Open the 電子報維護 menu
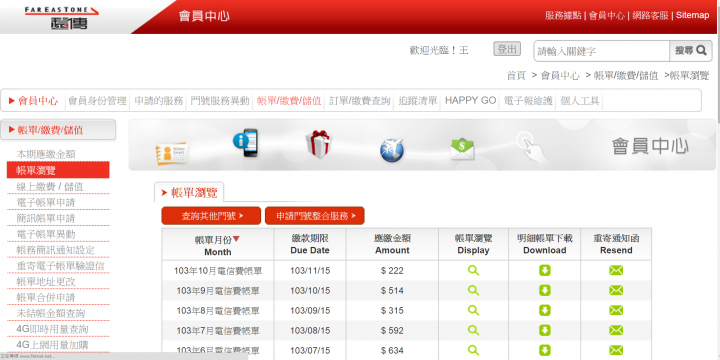 coord(528,101)
